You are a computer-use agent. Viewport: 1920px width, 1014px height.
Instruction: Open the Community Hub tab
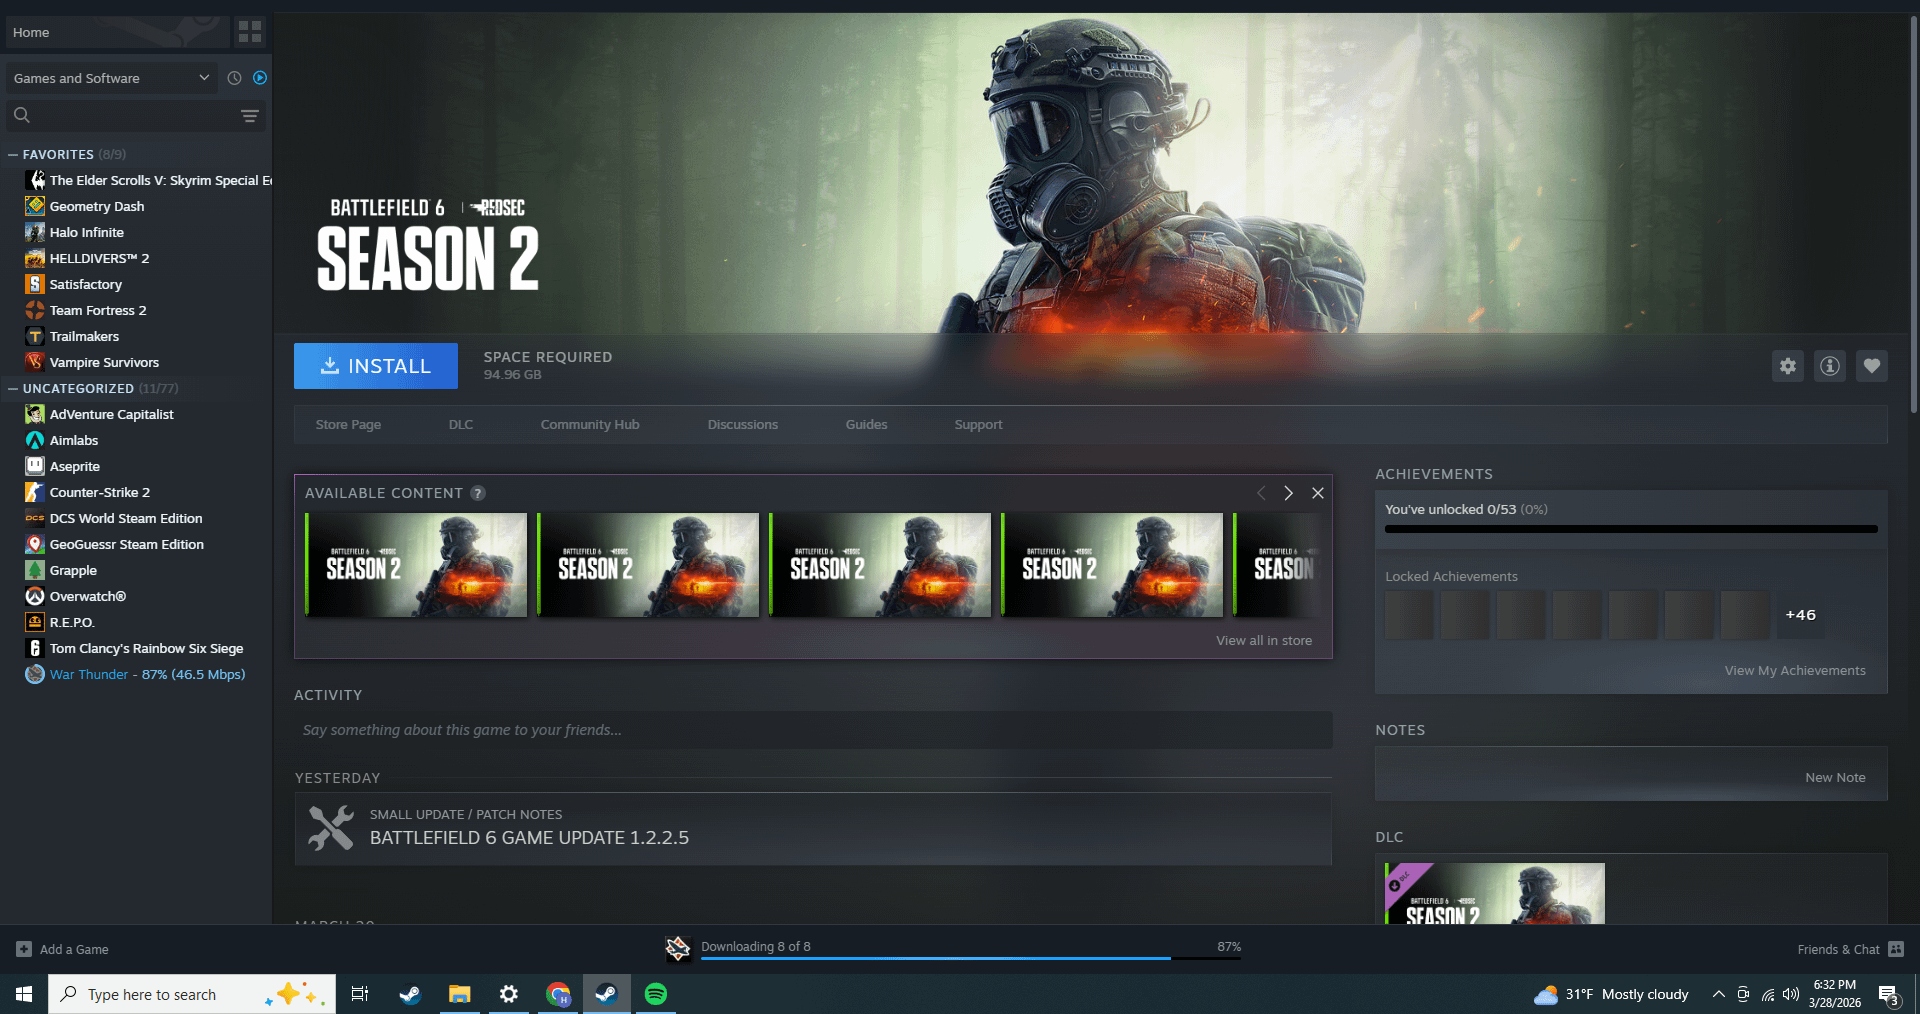(589, 425)
